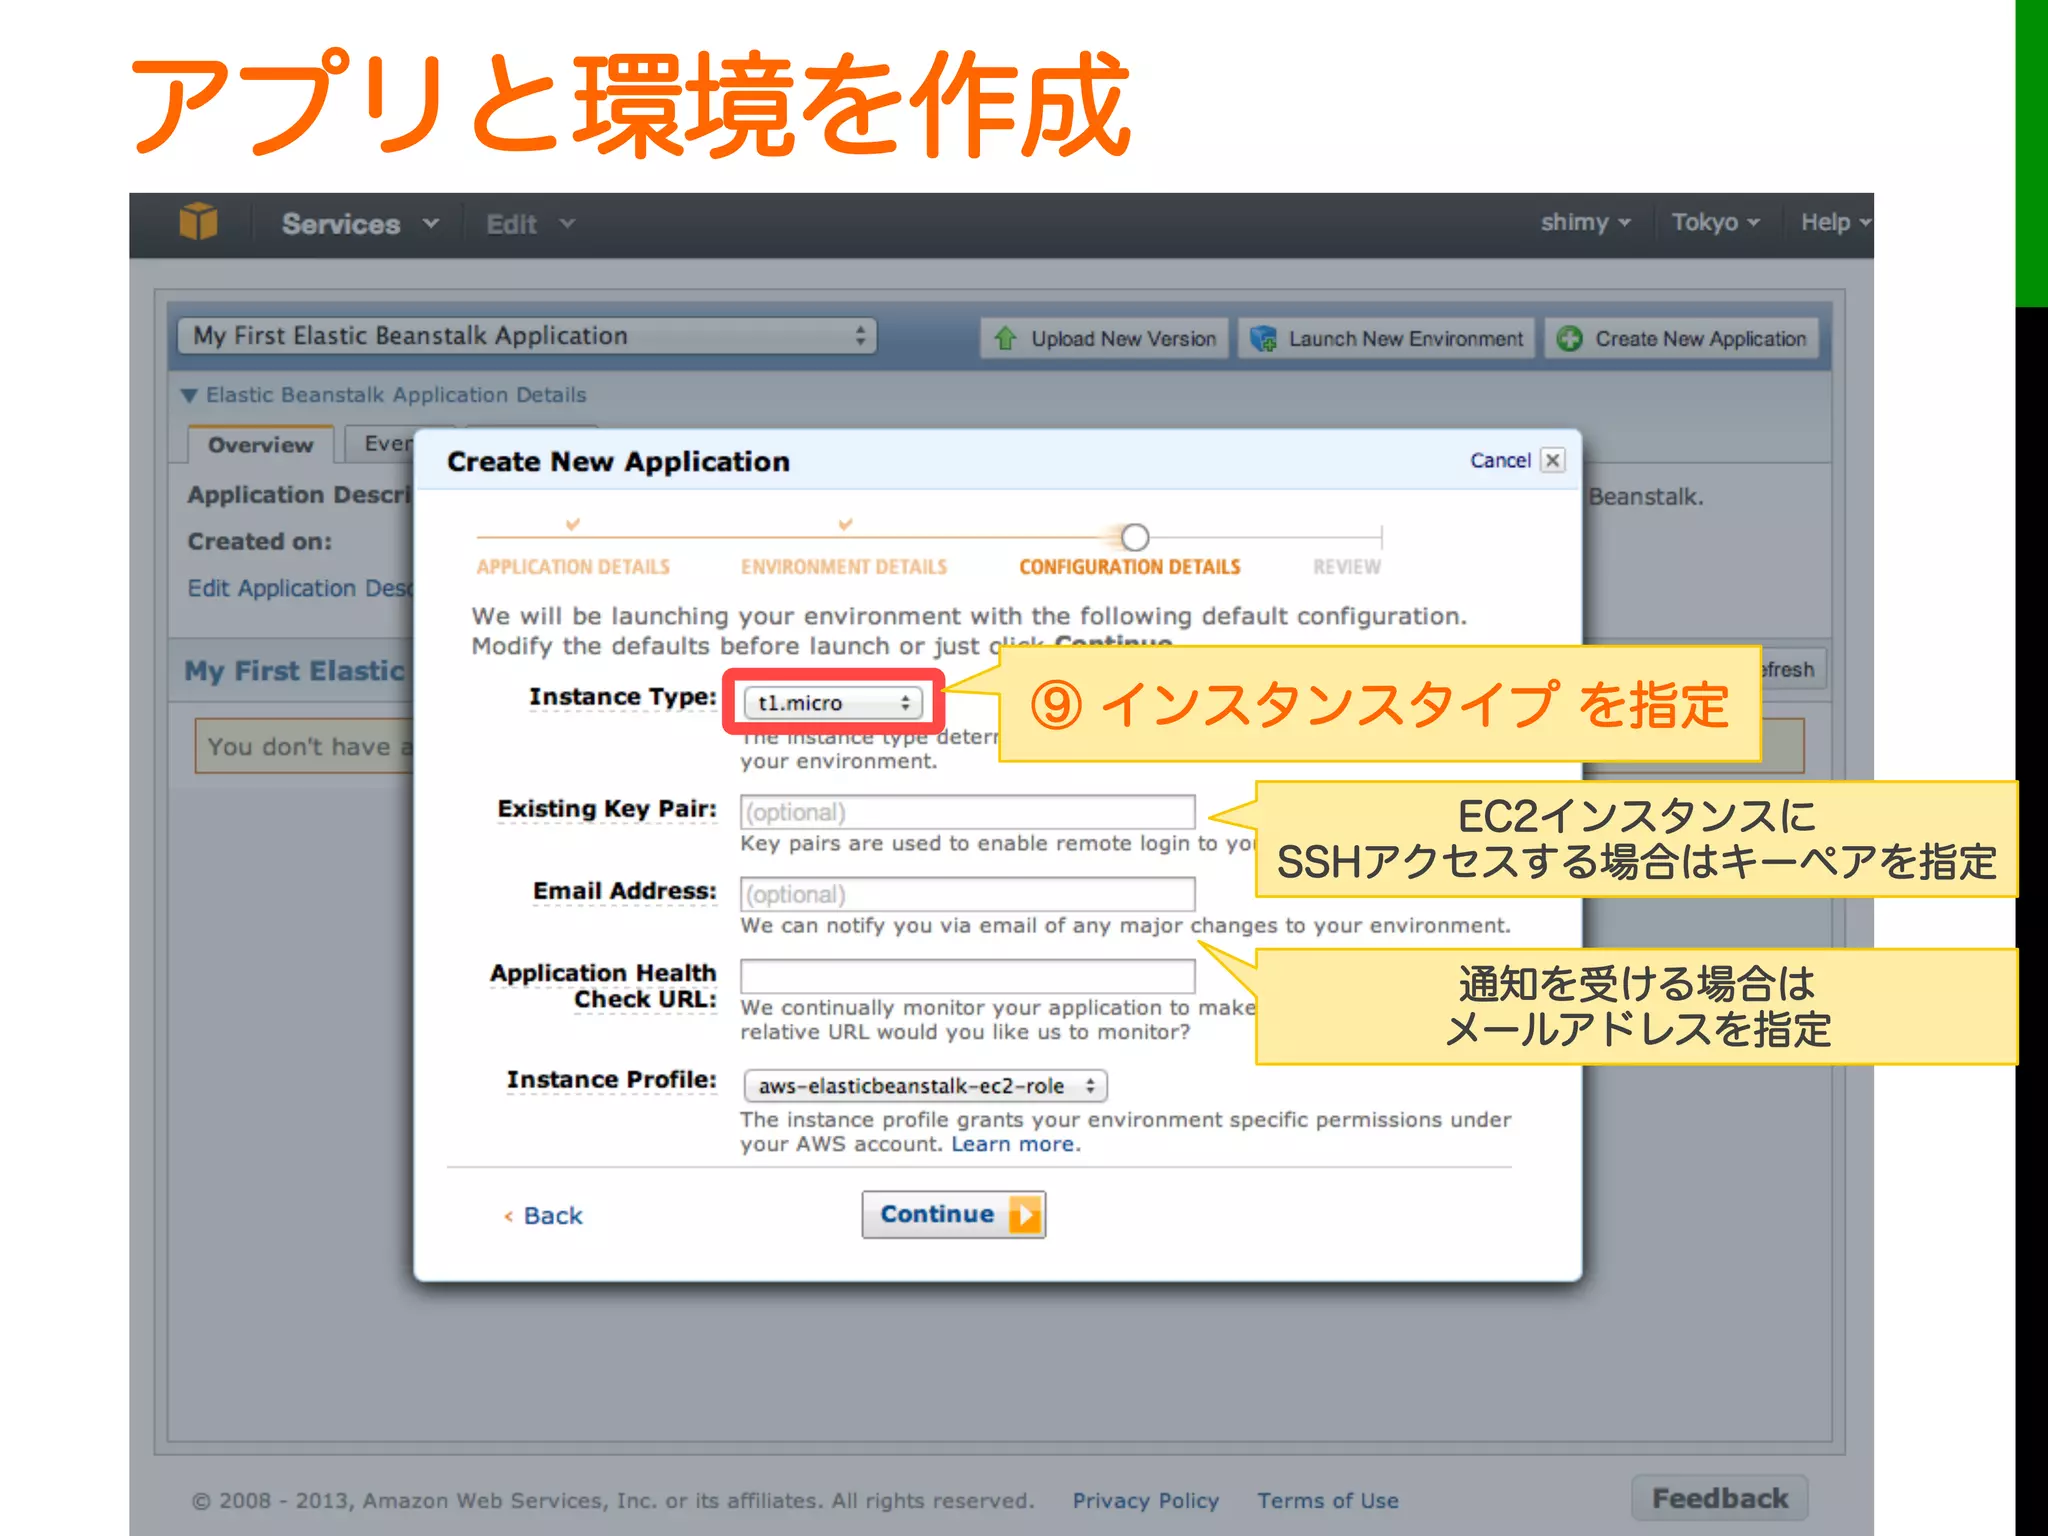2048x1536 pixels.
Task: Click the green upload arrow icon
Action: (x=1005, y=339)
